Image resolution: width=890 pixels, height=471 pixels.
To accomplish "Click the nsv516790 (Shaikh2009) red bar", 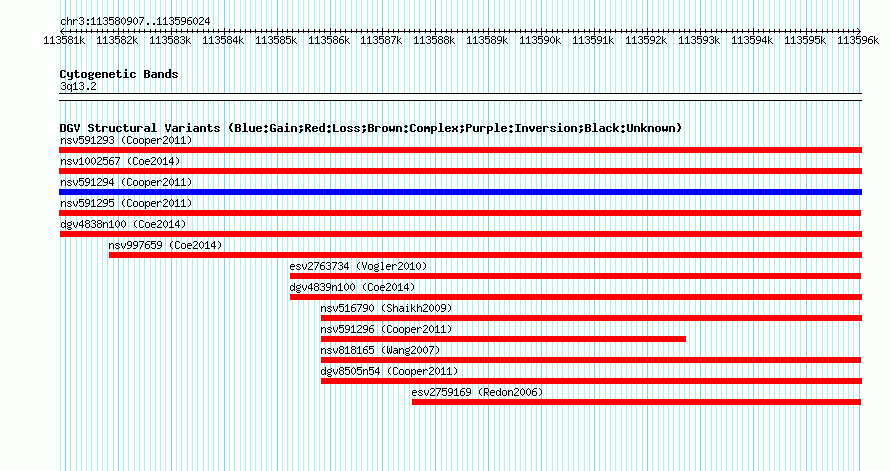I will 591,318.
